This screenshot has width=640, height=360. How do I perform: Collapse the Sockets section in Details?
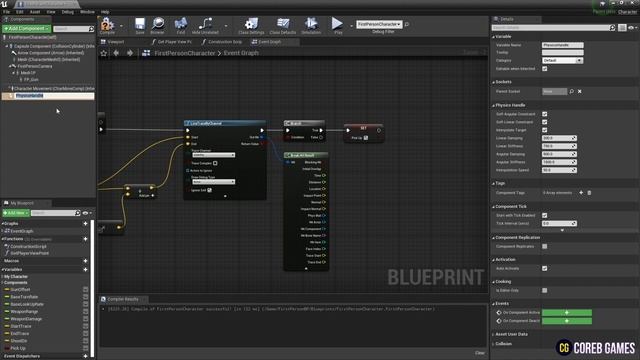tap(493, 82)
